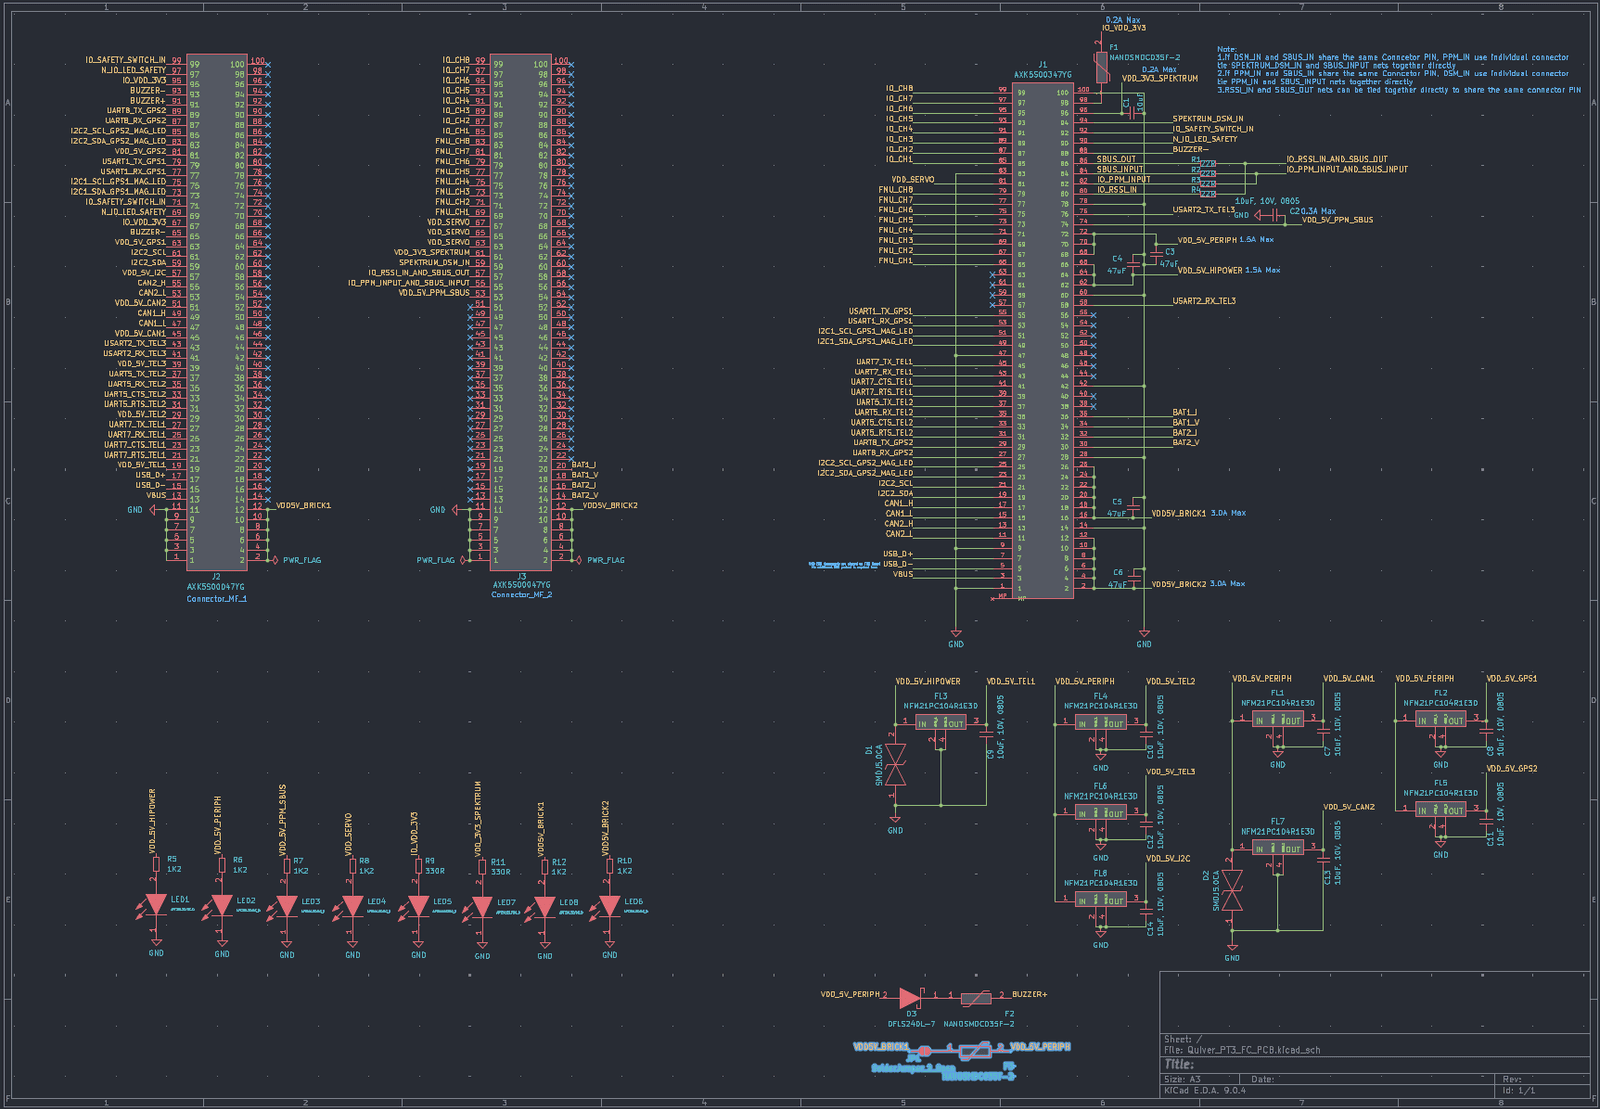Click the 'VDD_5V_GPS2' label above FL5
1600x1109 pixels.
[x=1512, y=769]
